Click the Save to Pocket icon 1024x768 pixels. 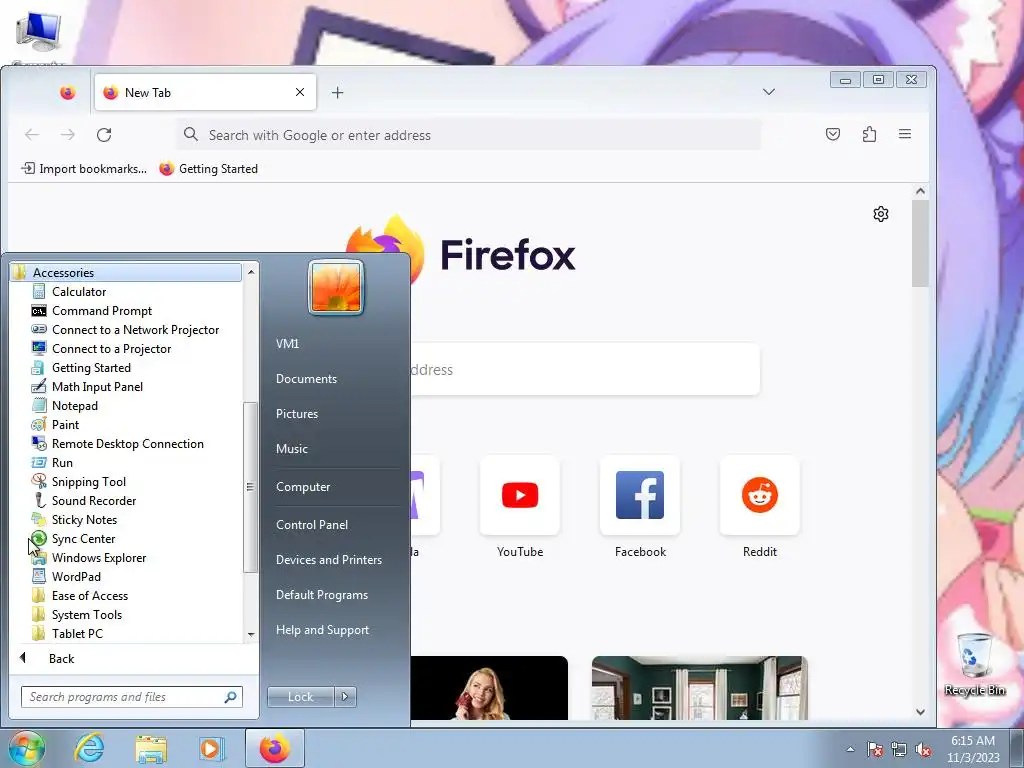pyautogui.click(x=833, y=135)
